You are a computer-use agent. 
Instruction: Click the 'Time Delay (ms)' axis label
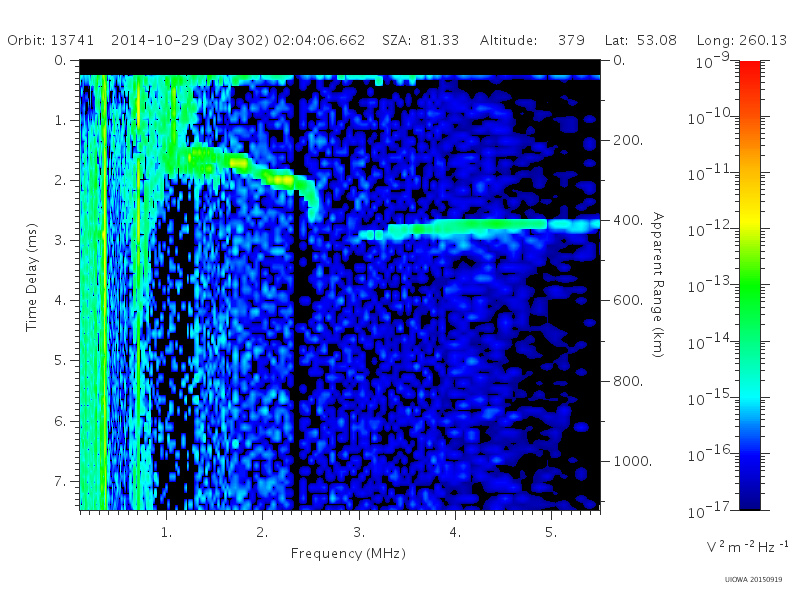click(x=32, y=277)
